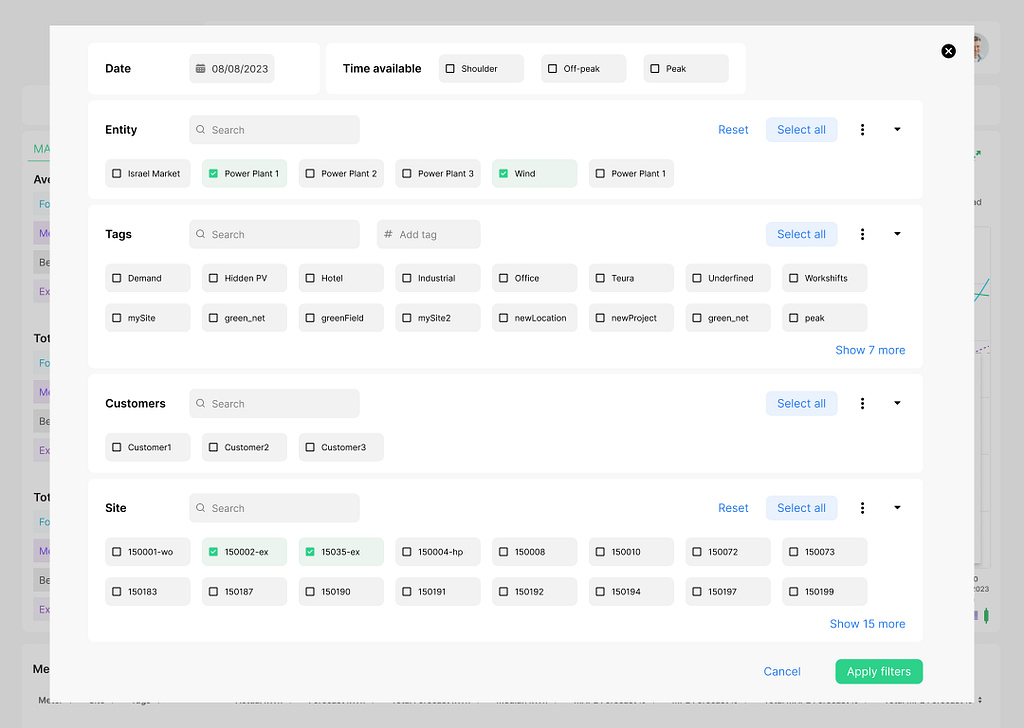
Task: Open the kebab menu in the Entity section
Action: tap(862, 129)
